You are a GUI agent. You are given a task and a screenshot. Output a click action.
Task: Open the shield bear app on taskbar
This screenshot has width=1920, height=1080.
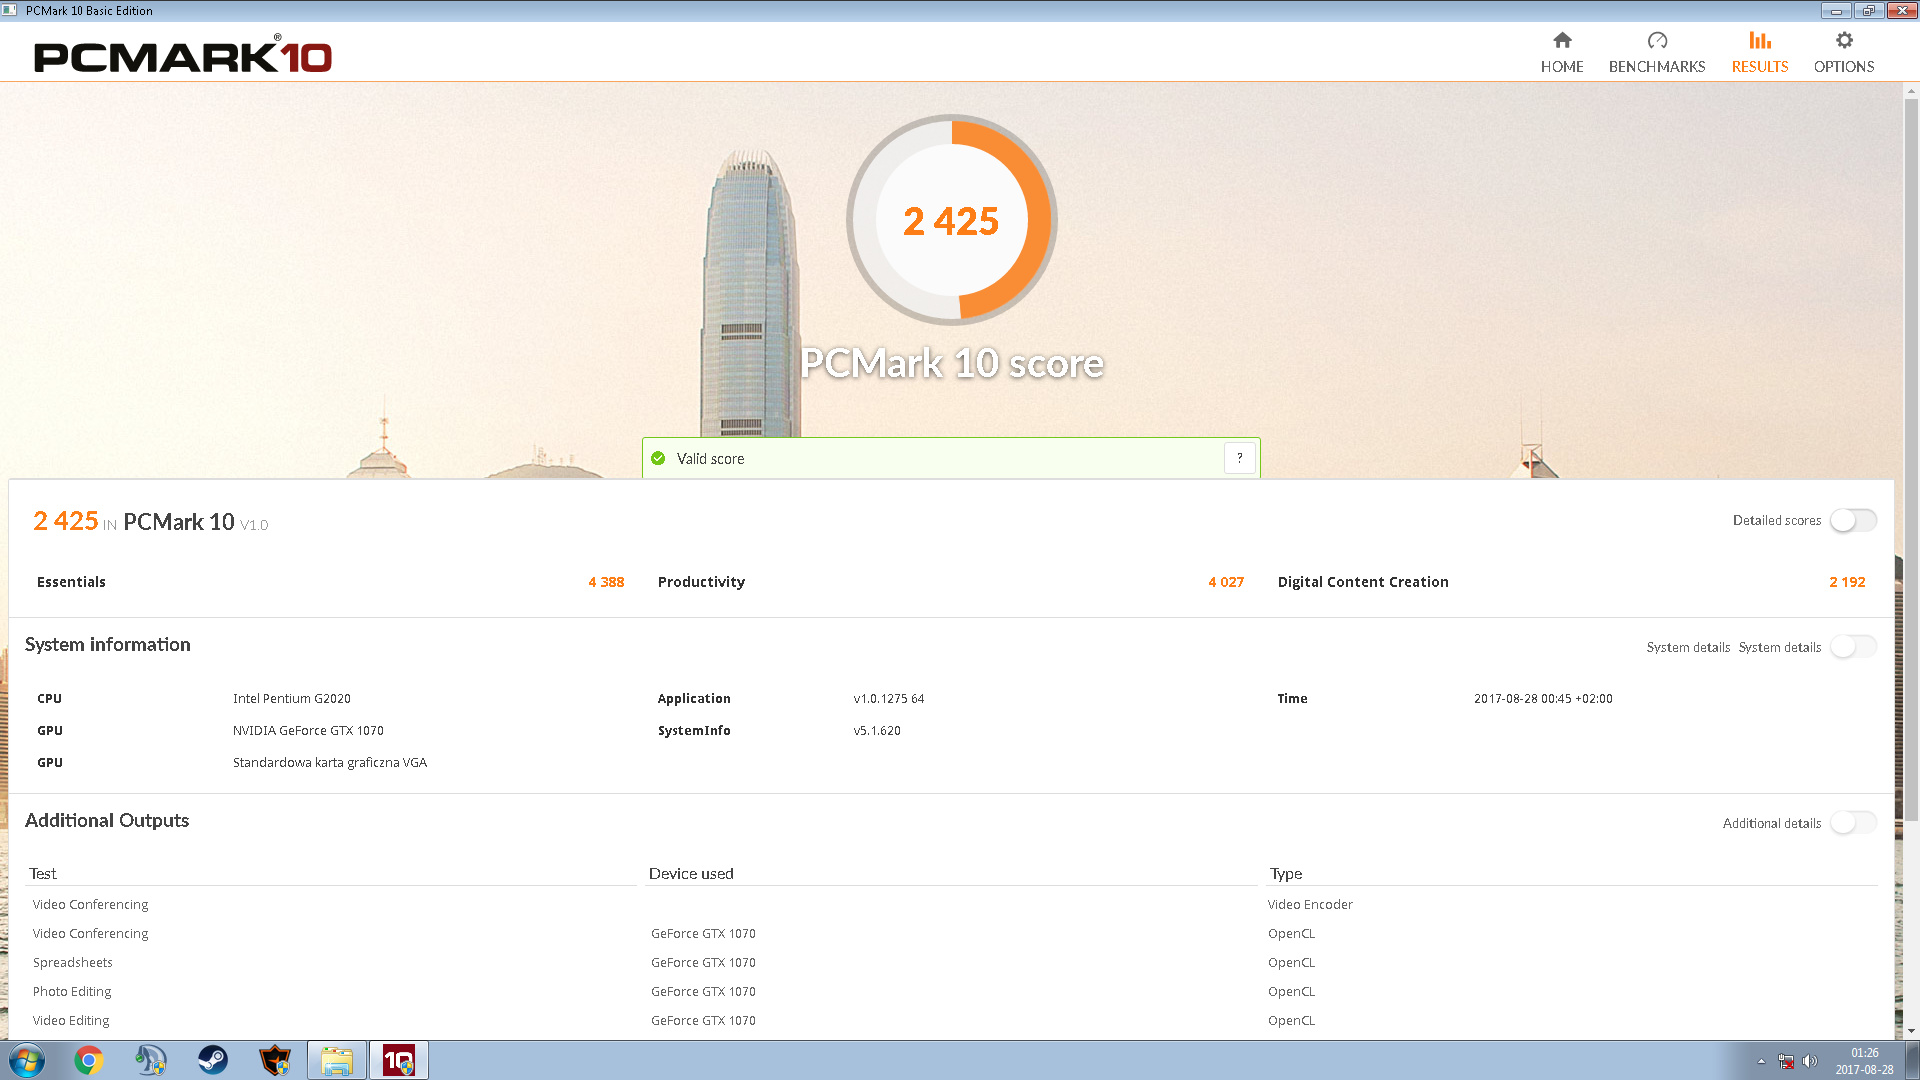click(275, 1060)
